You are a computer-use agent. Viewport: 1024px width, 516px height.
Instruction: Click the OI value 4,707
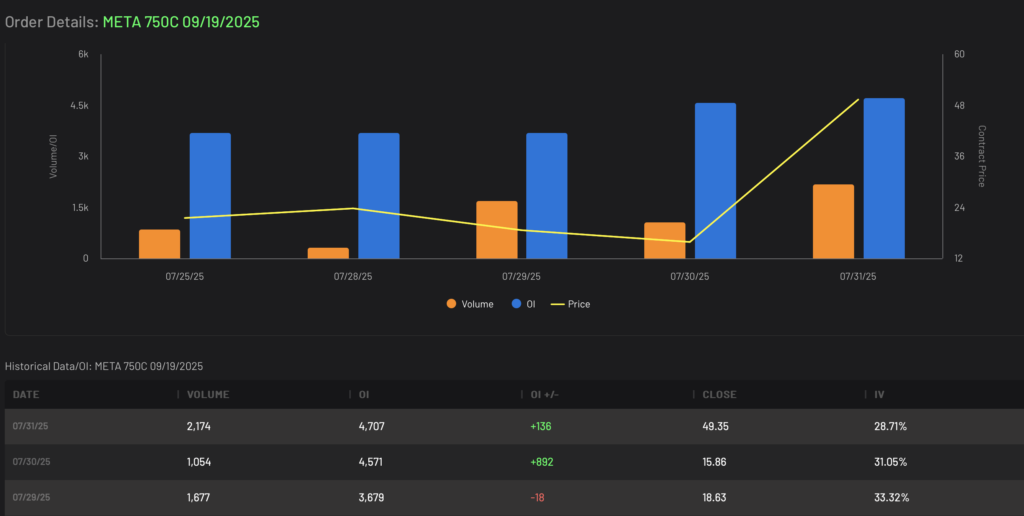pos(372,427)
